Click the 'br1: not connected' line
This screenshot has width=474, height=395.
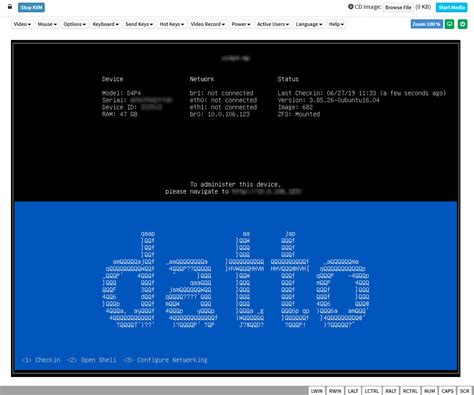click(222, 93)
